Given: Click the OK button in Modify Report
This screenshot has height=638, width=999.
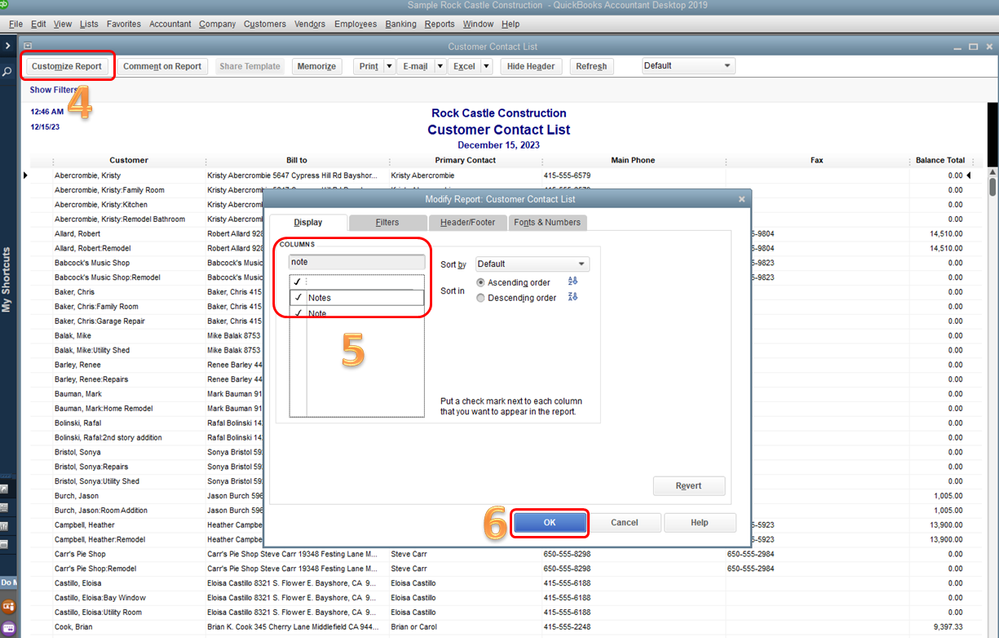Looking at the screenshot, I should click(x=550, y=523).
